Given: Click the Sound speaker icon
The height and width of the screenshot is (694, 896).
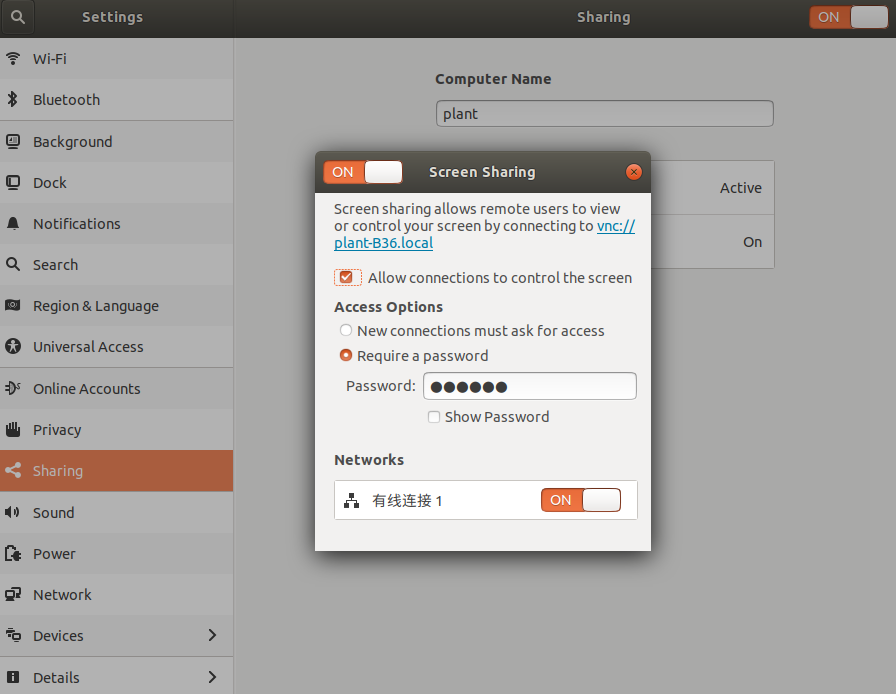Looking at the screenshot, I should (13, 512).
